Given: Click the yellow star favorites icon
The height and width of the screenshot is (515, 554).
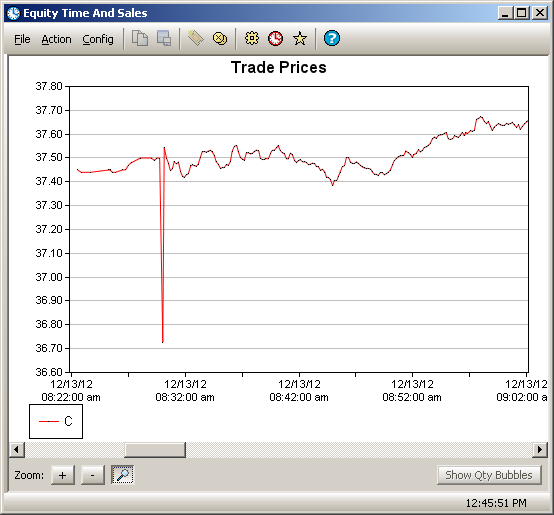Looking at the screenshot, I should [300, 38].
